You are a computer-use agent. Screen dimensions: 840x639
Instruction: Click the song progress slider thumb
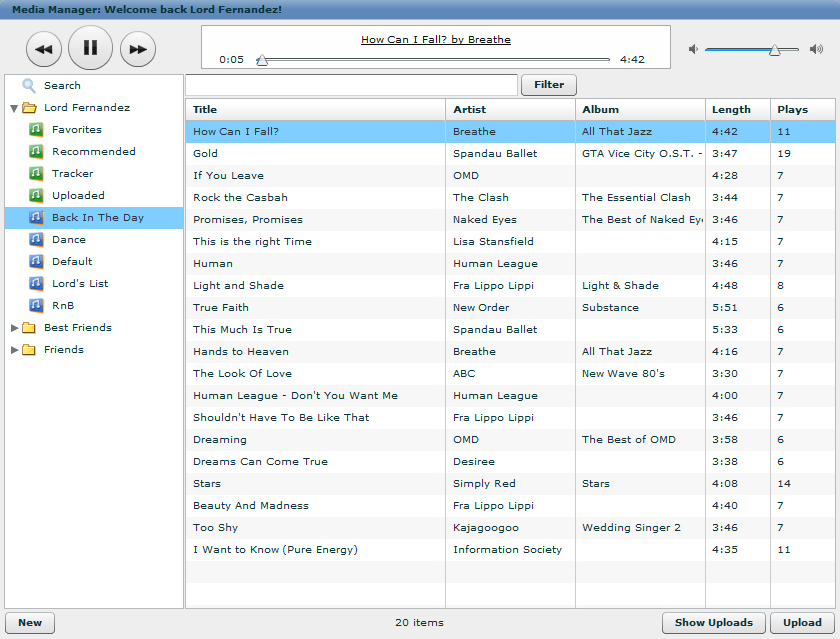click(x=261, y=60)
